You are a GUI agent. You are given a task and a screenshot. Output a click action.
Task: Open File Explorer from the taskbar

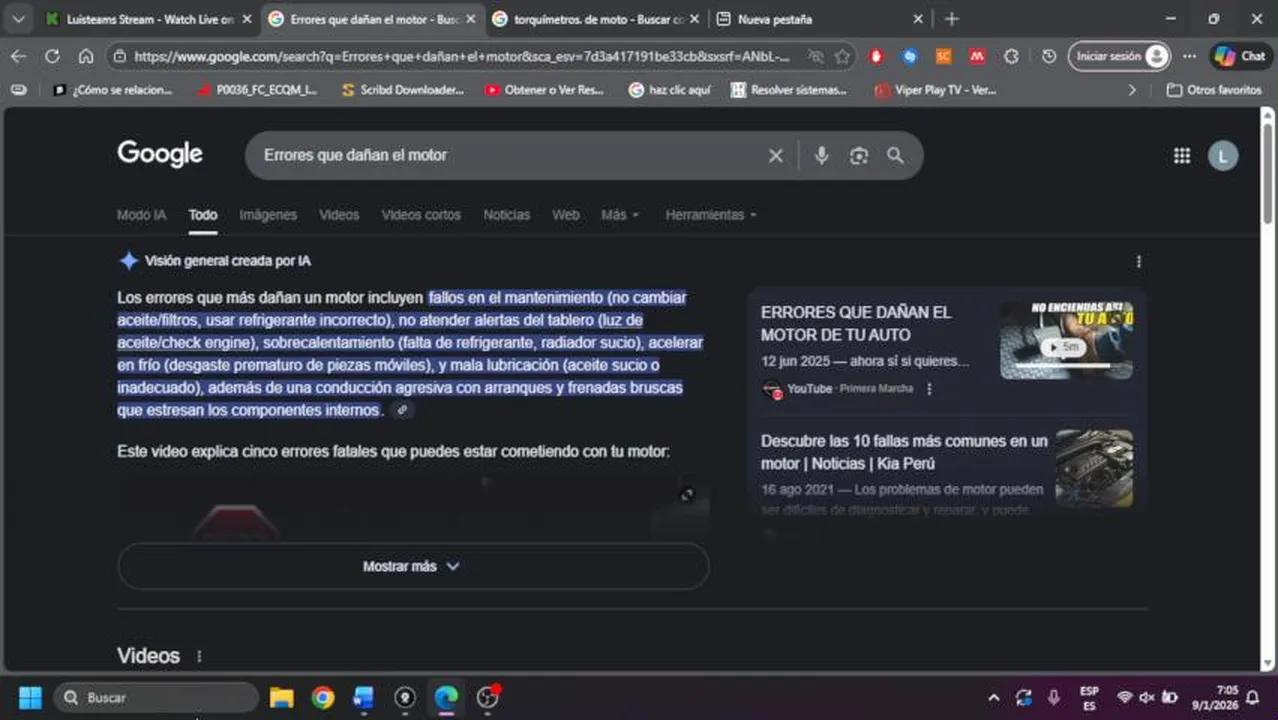[282, 697]
